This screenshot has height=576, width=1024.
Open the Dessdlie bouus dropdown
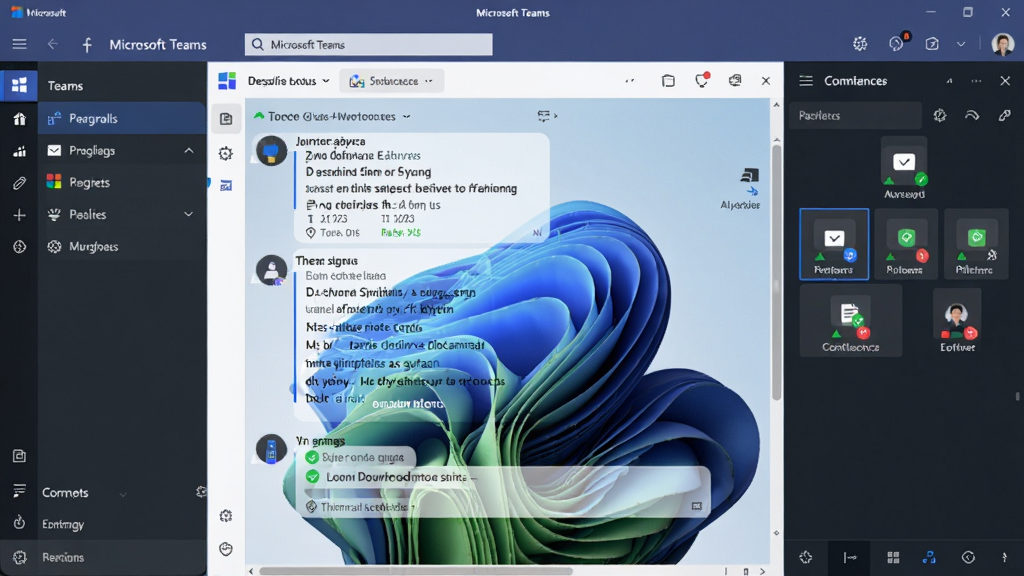click(288, 81)
